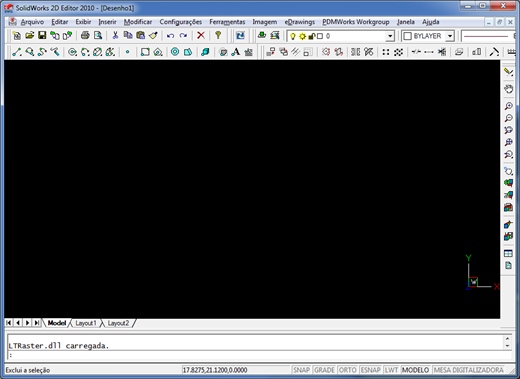Open the BYLAYER color dropdown

click(x=450, y=36)
